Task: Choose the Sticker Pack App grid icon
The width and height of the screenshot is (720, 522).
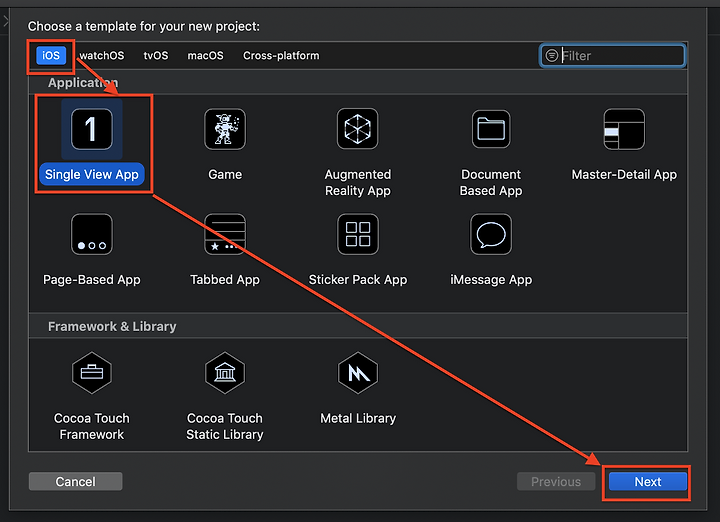Action: (x=358, y=234)
